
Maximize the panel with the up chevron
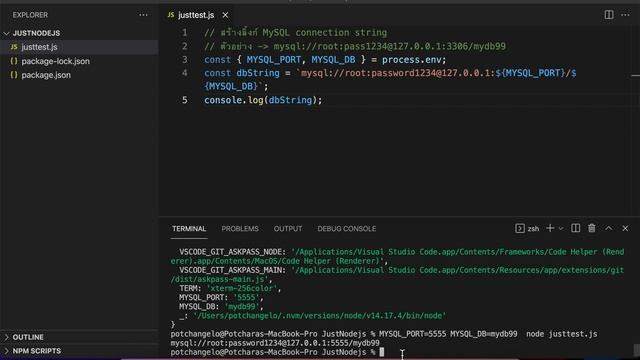609,228
